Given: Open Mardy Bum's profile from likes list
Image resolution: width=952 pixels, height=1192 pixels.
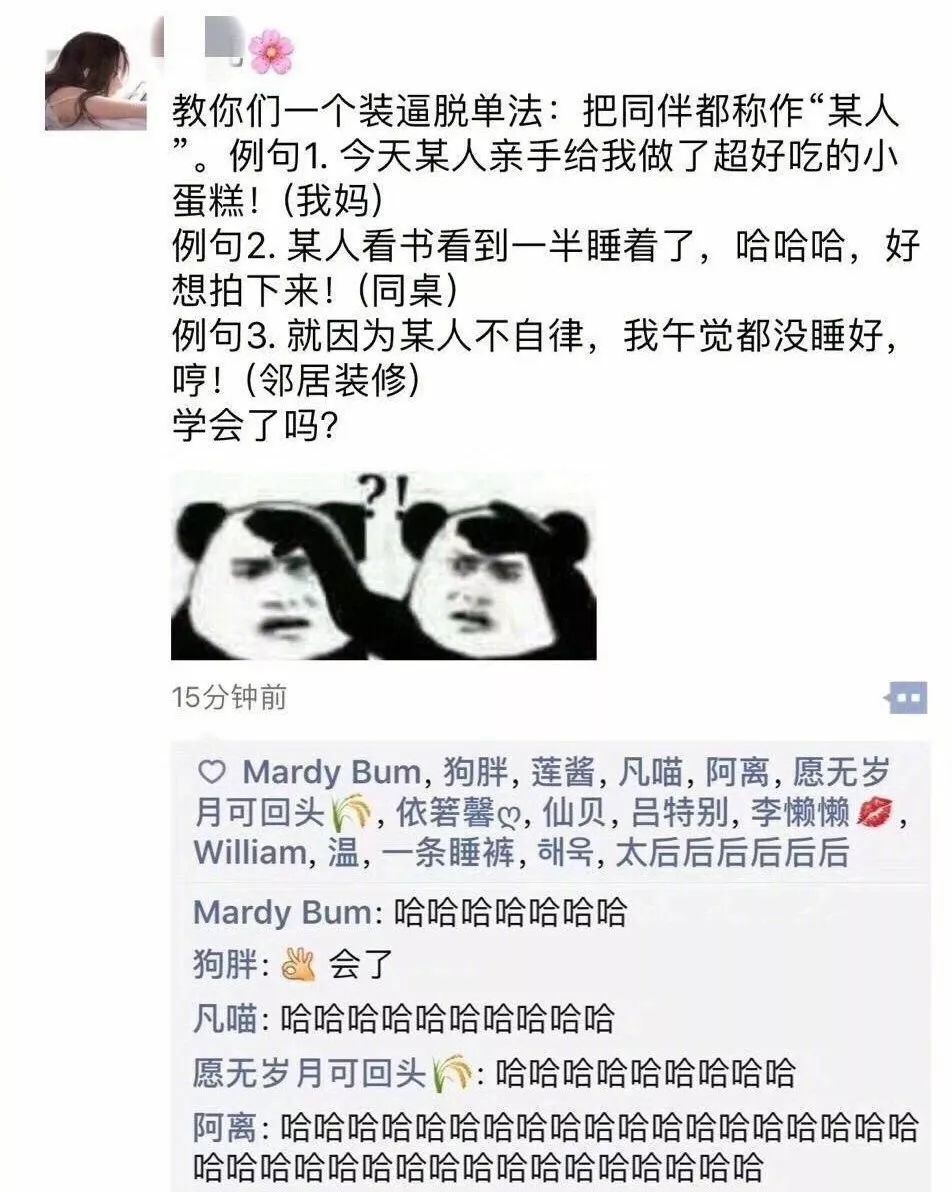Looking at the screenshot, I should point(332,772).
